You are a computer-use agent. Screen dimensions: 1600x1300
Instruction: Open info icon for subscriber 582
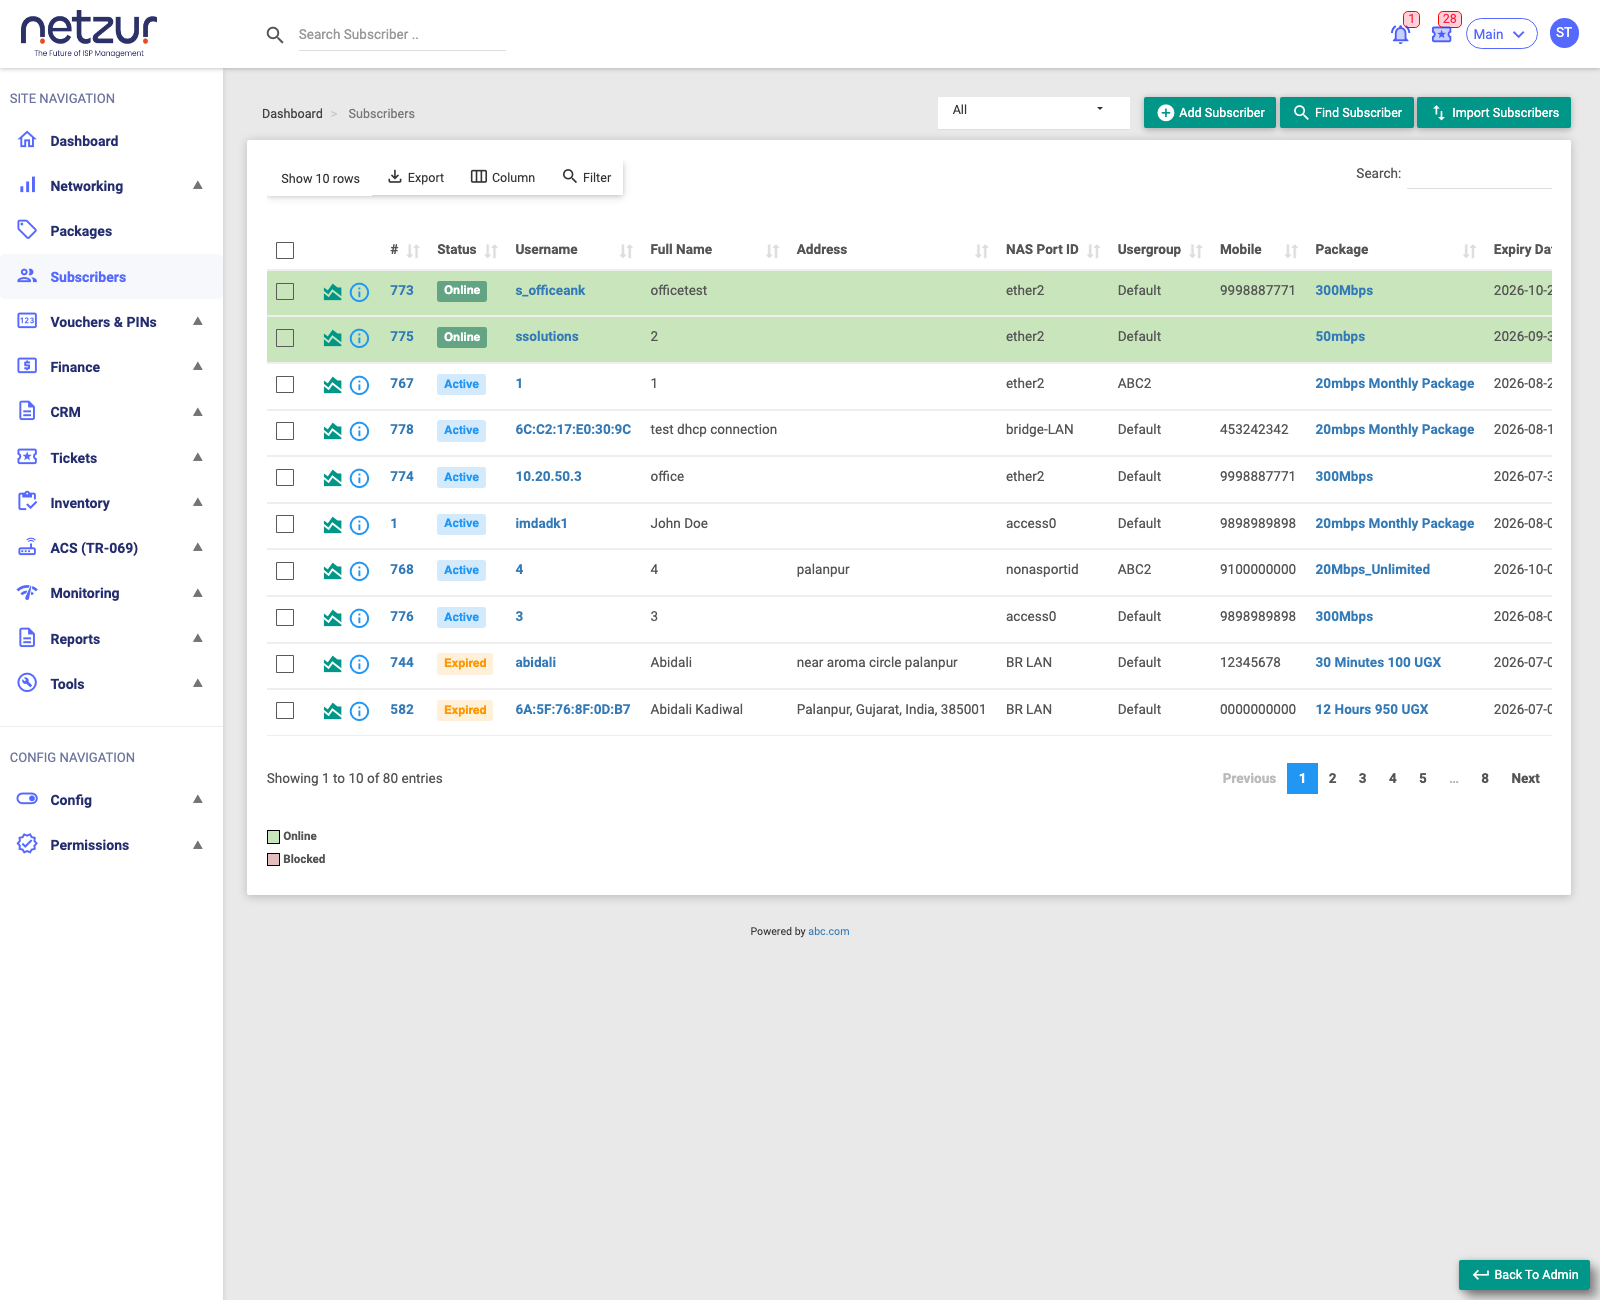pos(360,711)
